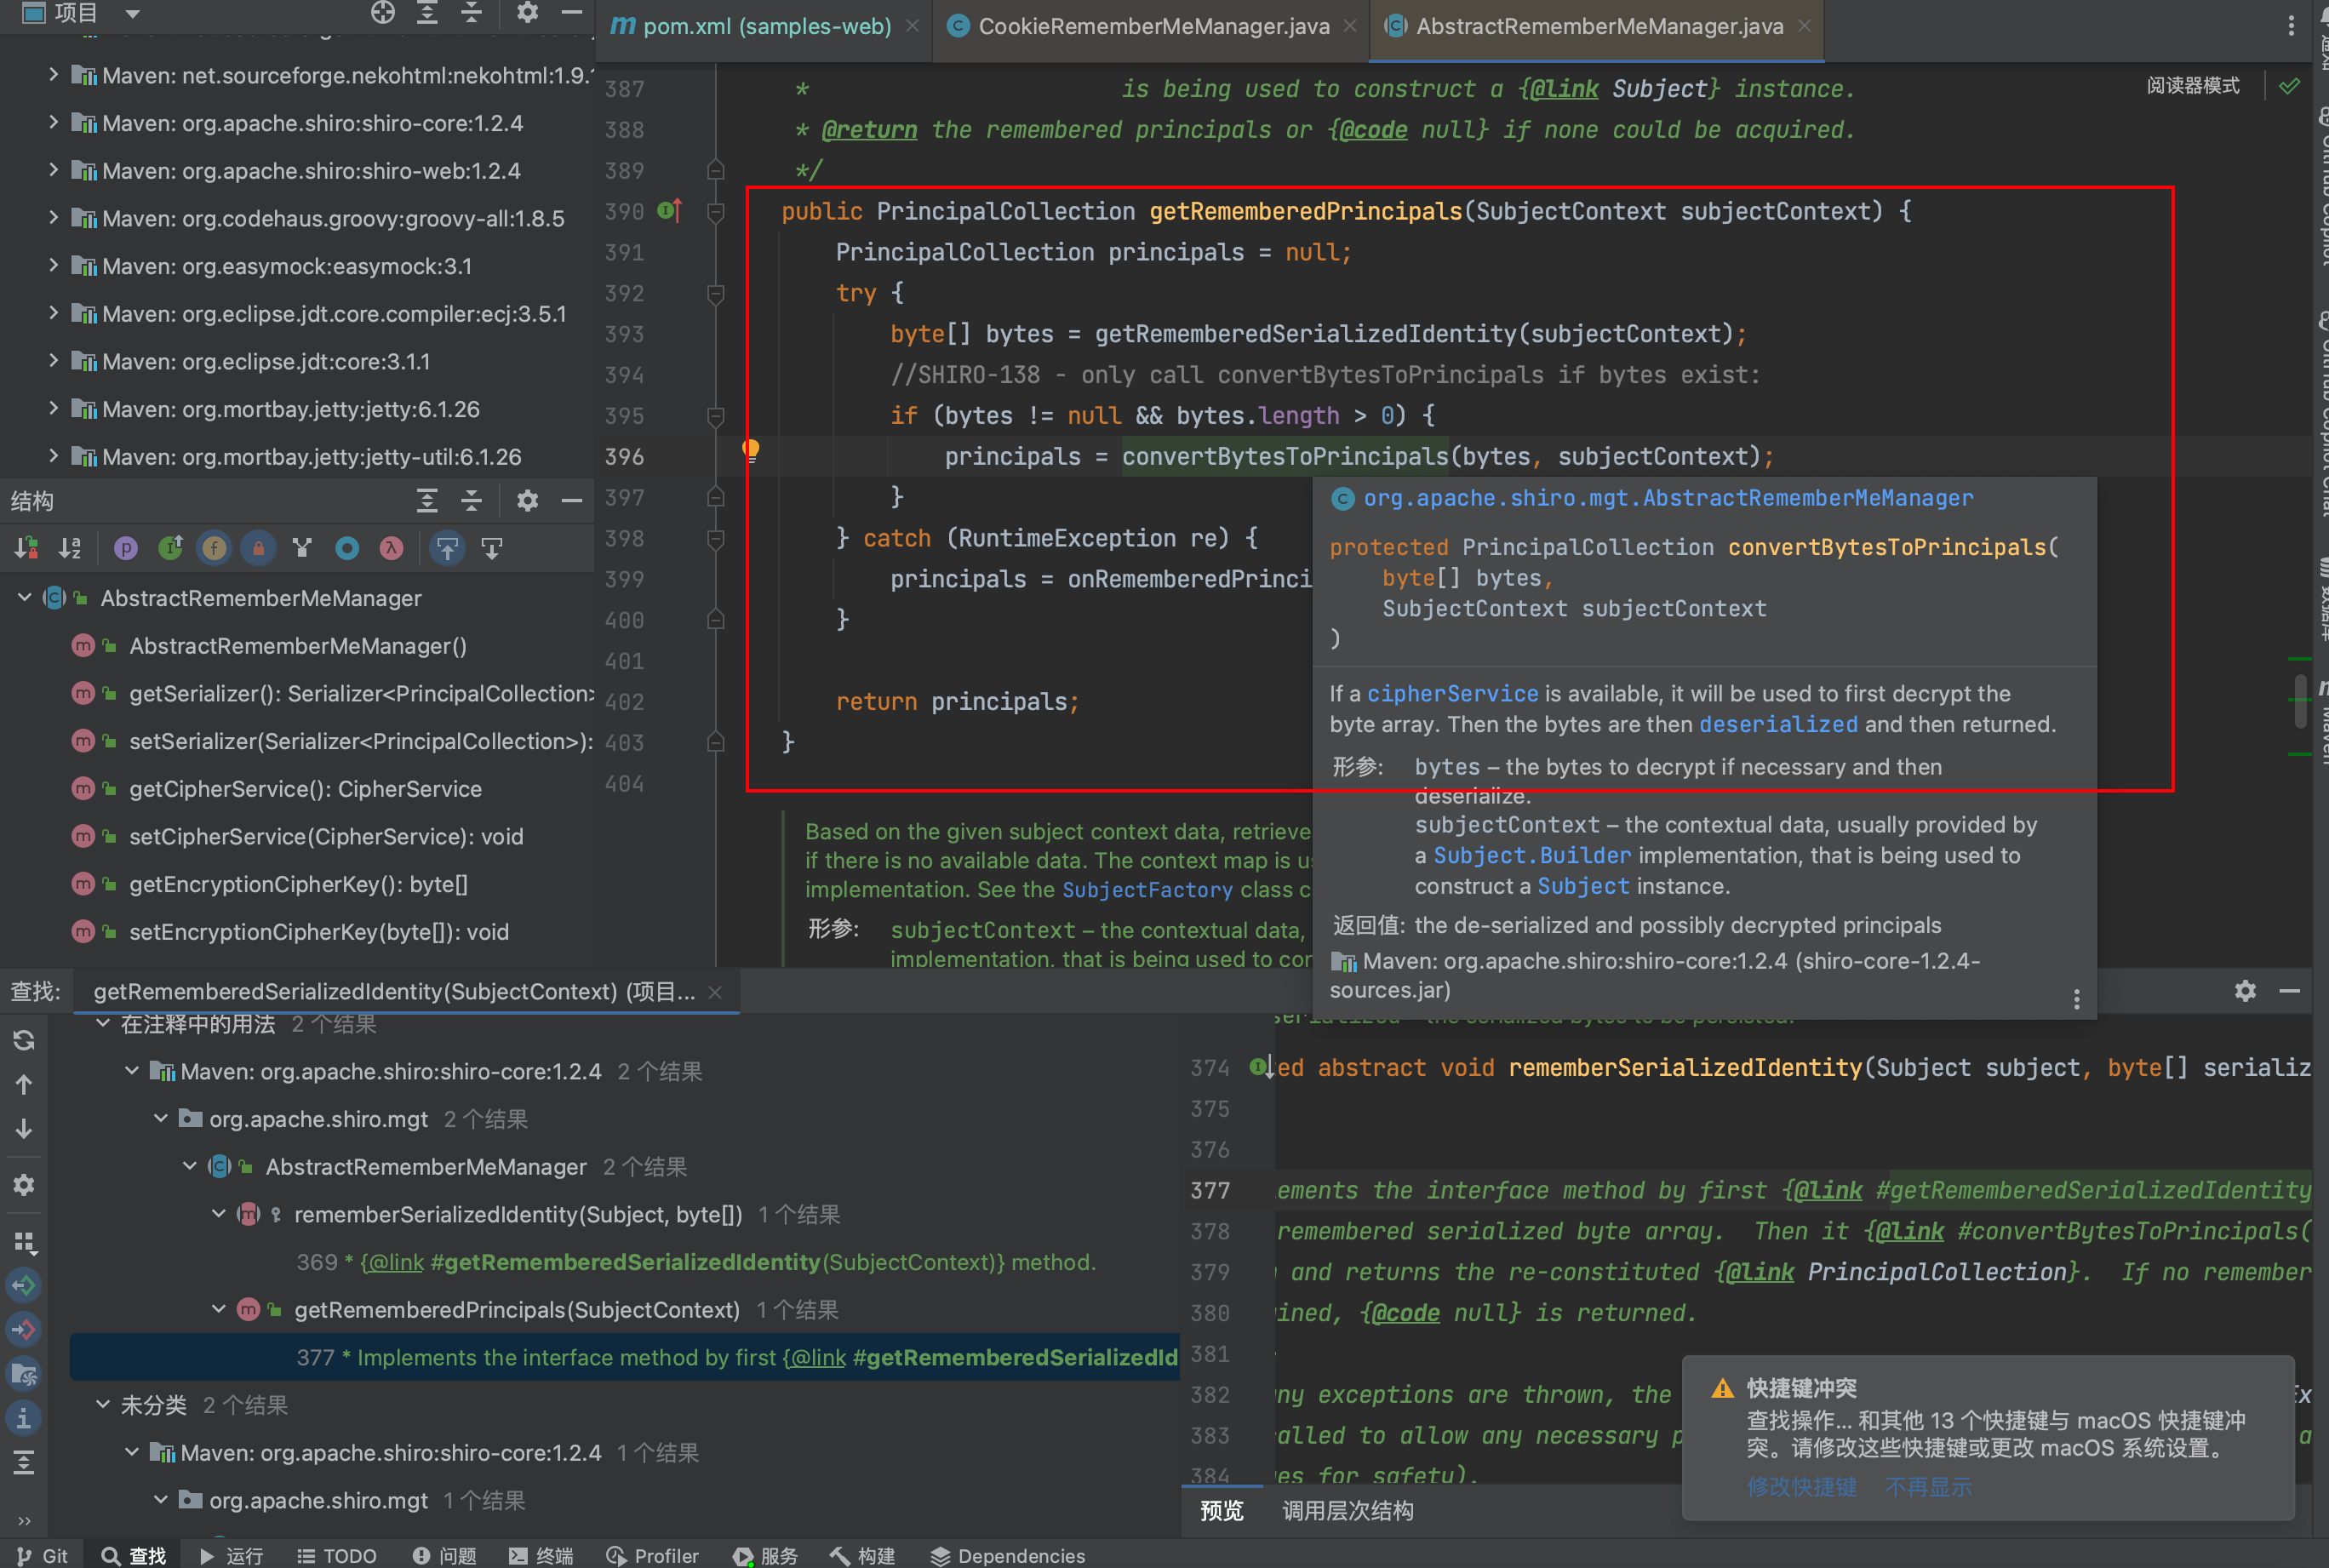Click 修改快捷键 link in notification
2329x1568 pixels.
(x=1801, y=1487)
